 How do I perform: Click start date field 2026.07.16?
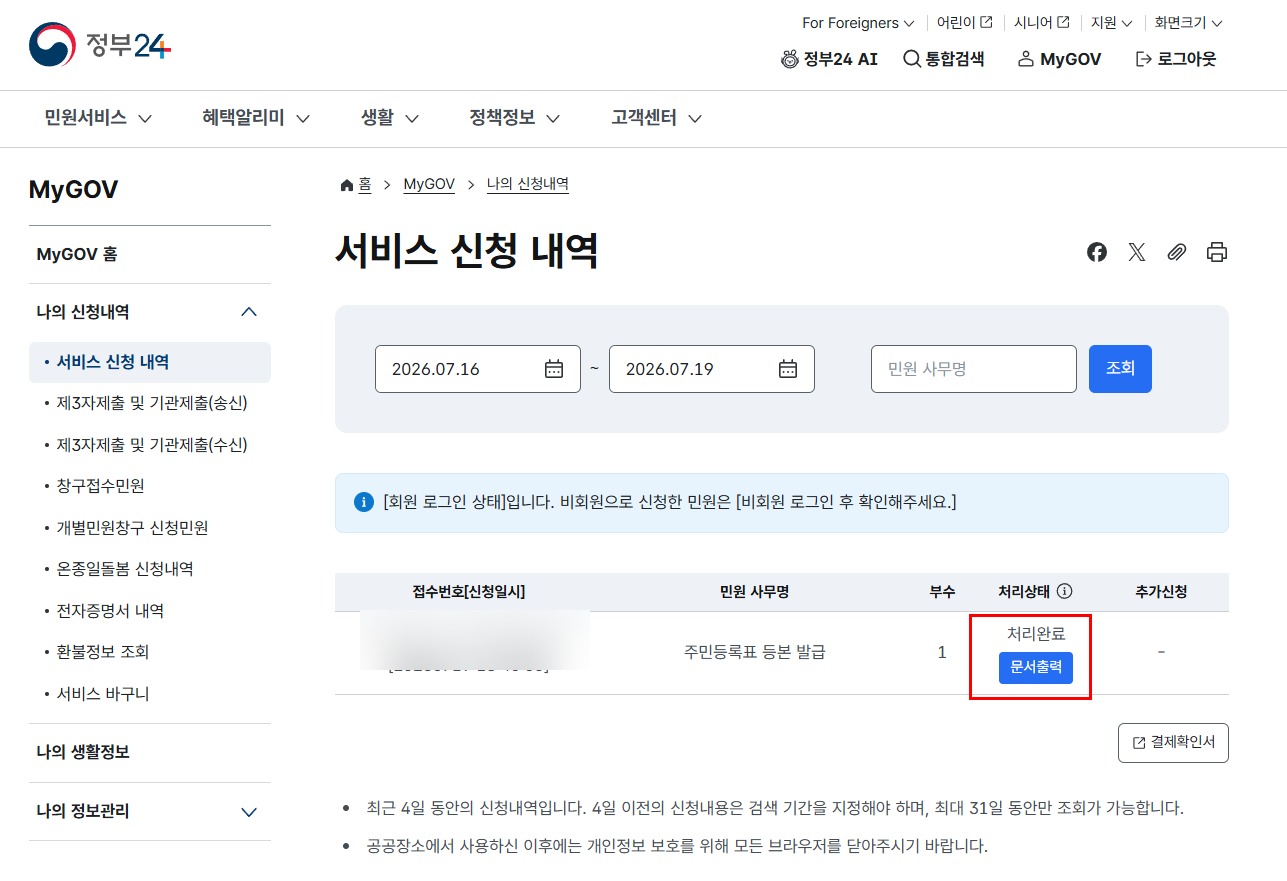[x=478, y=369]
